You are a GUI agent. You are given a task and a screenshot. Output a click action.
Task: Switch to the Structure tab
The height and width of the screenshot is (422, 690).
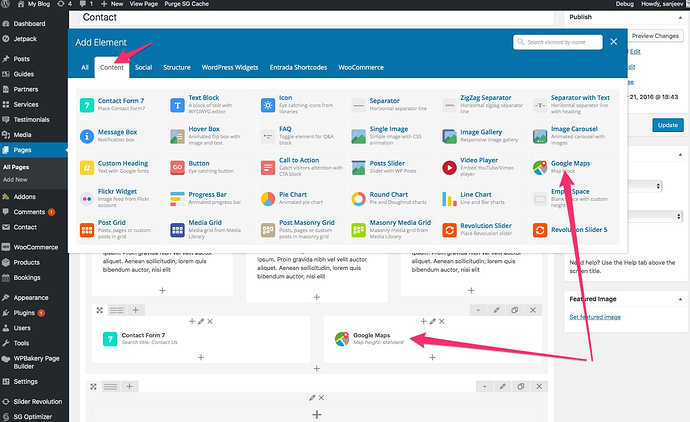coord(177,67)
